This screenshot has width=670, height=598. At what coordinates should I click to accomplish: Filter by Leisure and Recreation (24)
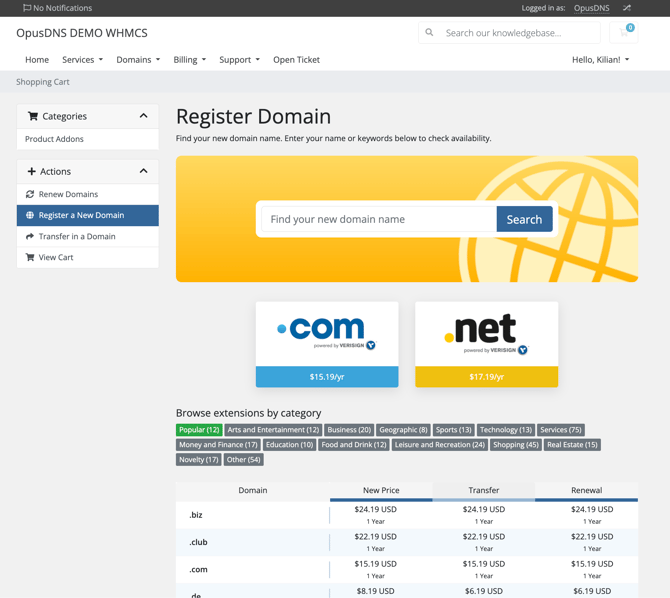pos(440,445)
